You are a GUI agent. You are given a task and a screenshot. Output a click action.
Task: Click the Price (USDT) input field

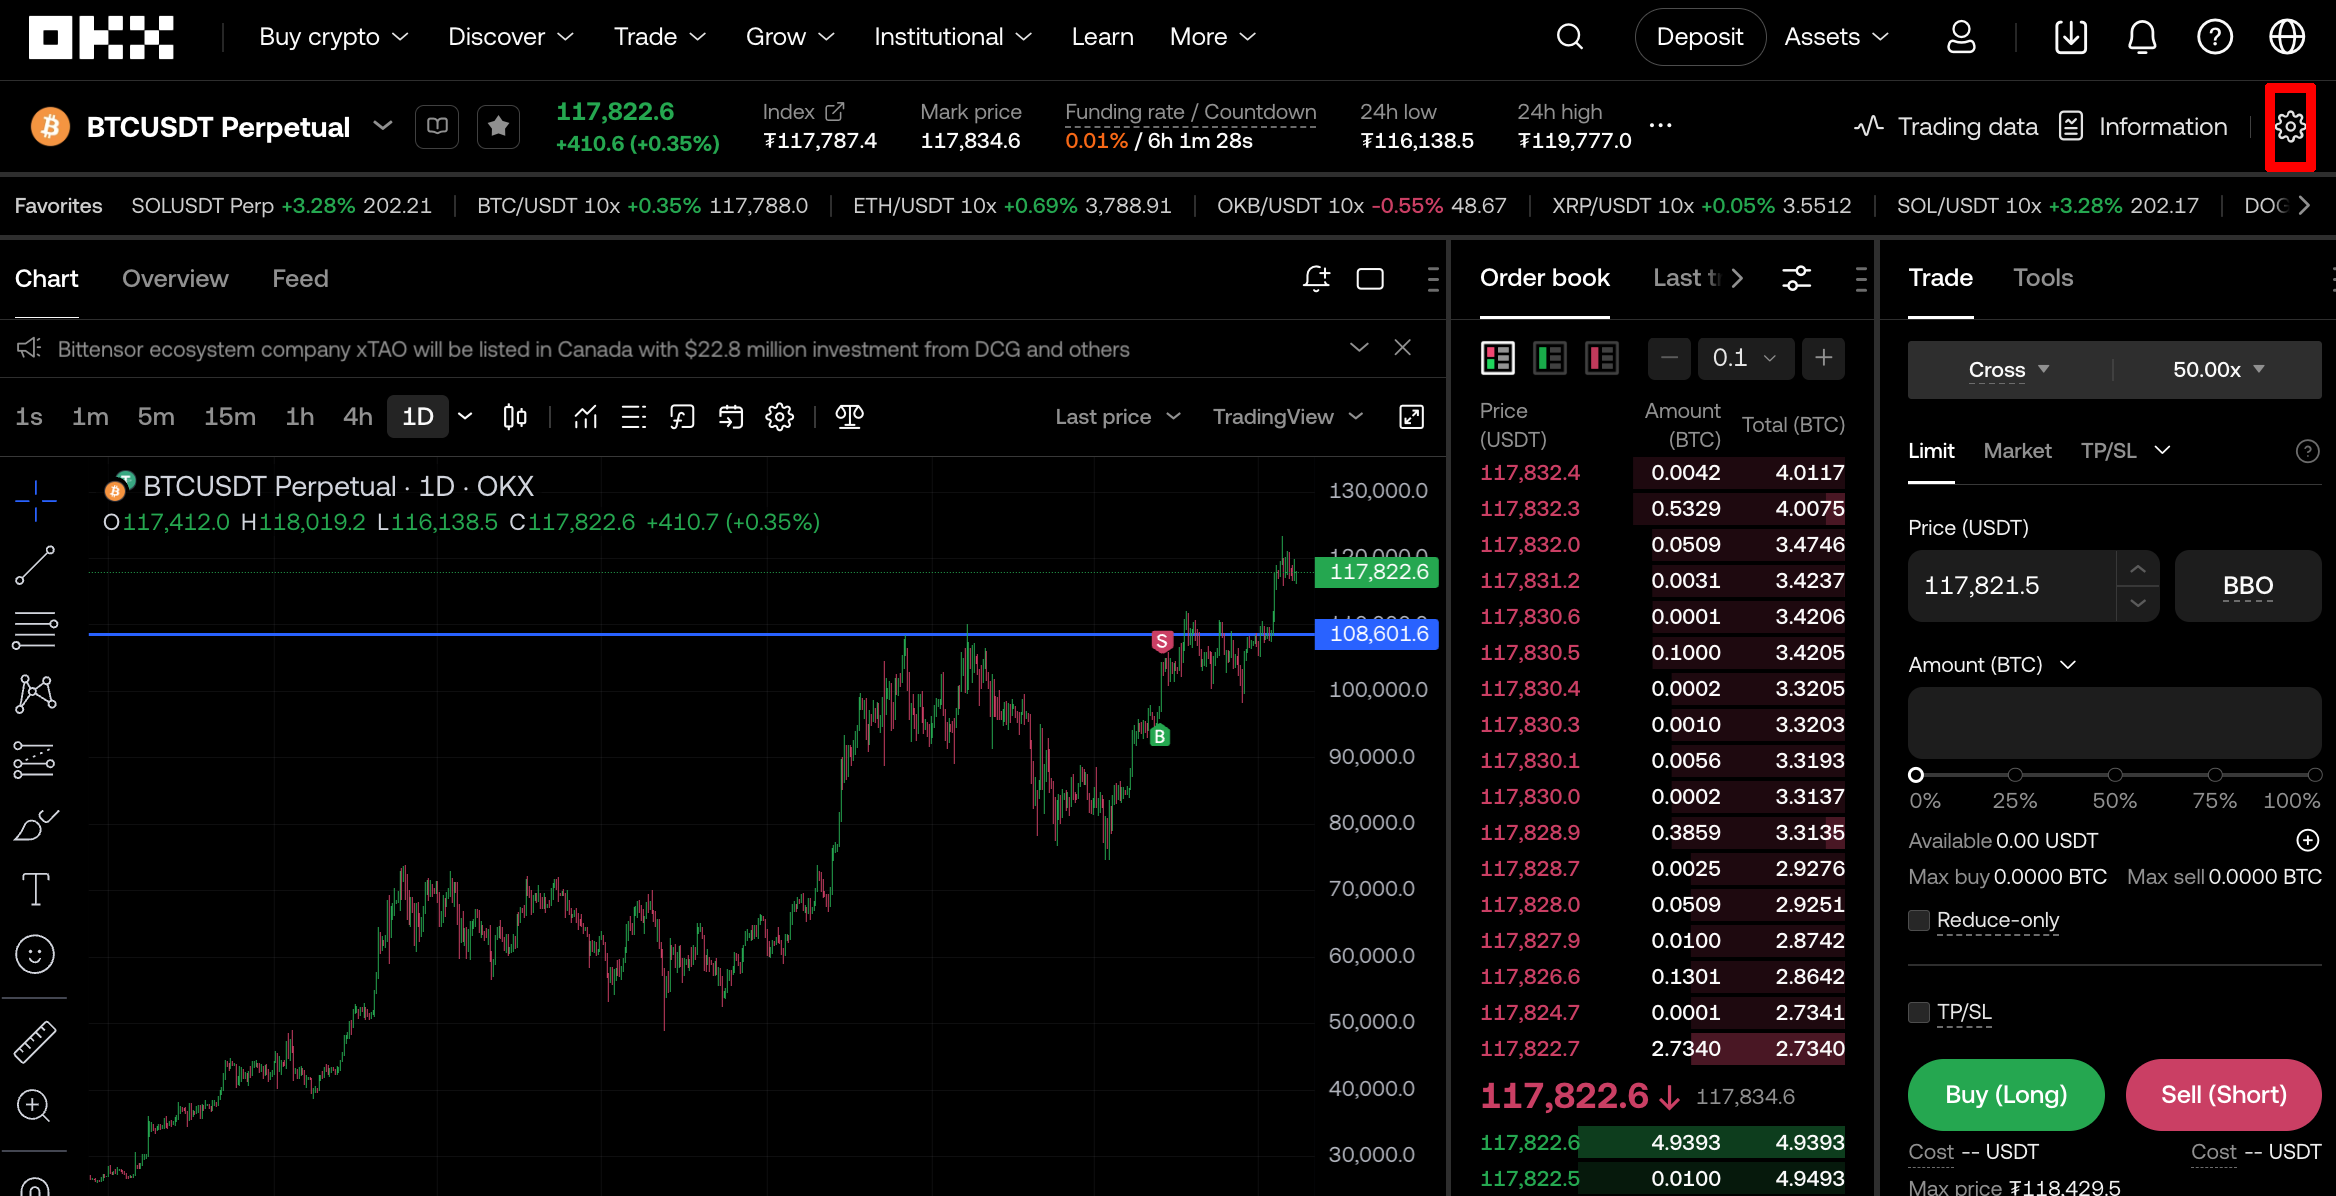point(2012,586)
